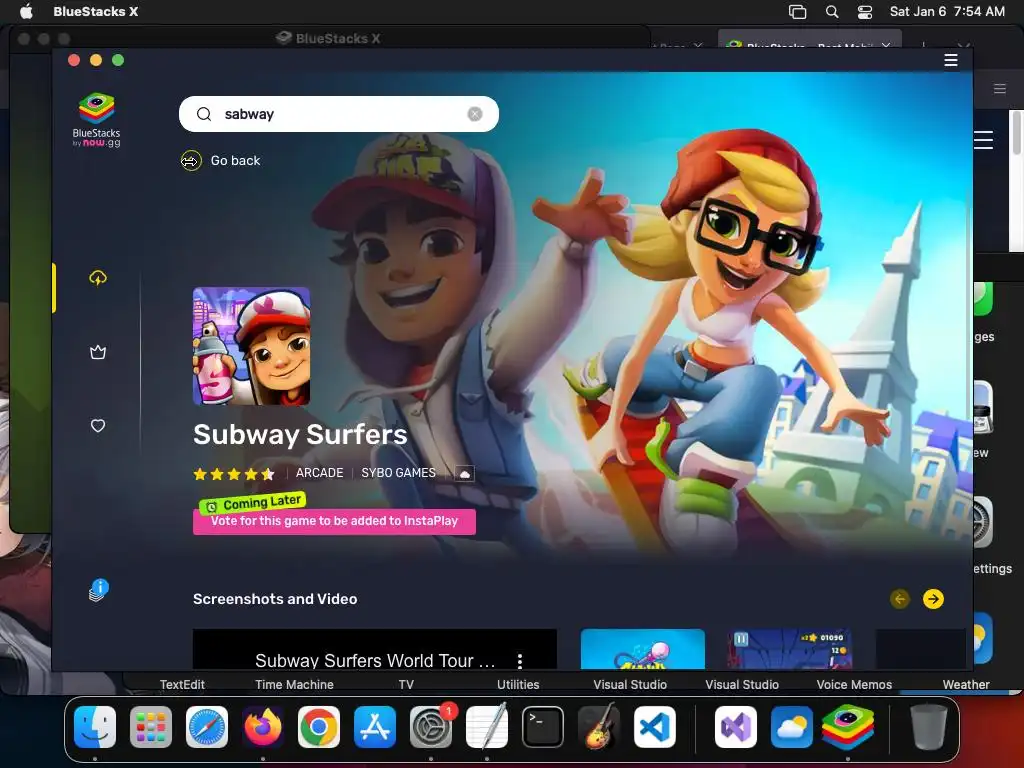The image size is (1024, 768).
Task: Click the star rating row
Action: (234, 473)
